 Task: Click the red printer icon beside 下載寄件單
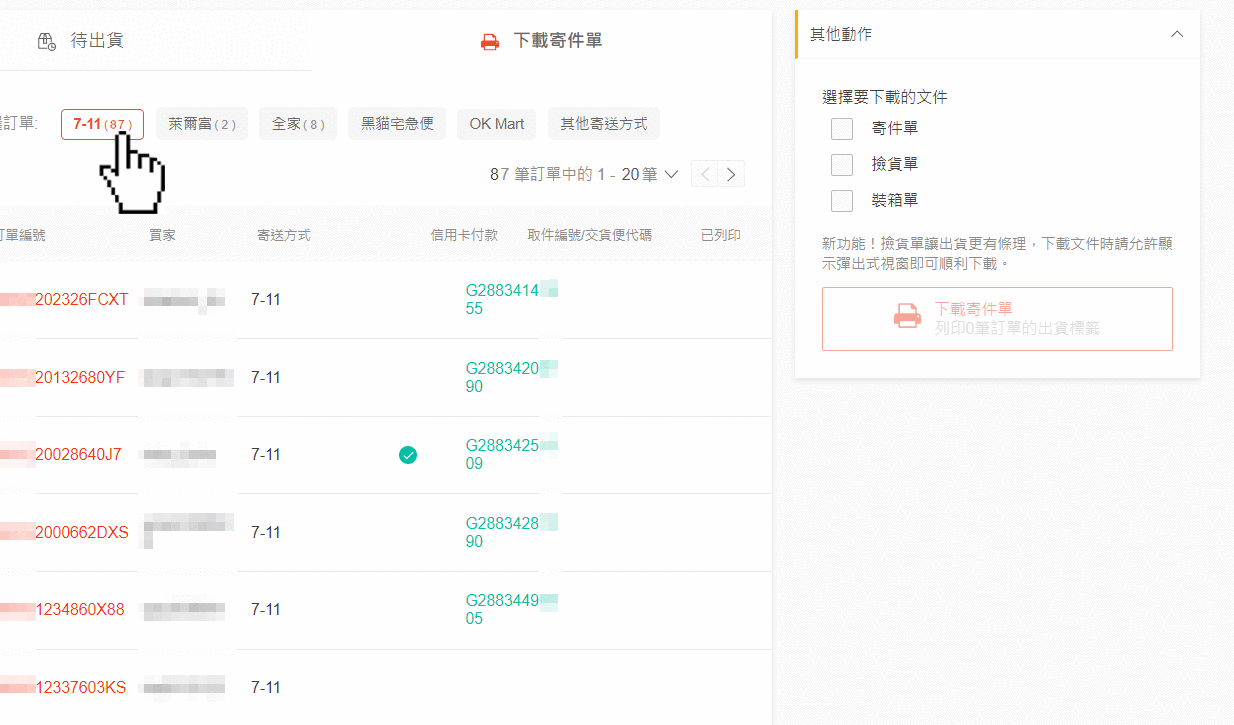pos(490,42)
